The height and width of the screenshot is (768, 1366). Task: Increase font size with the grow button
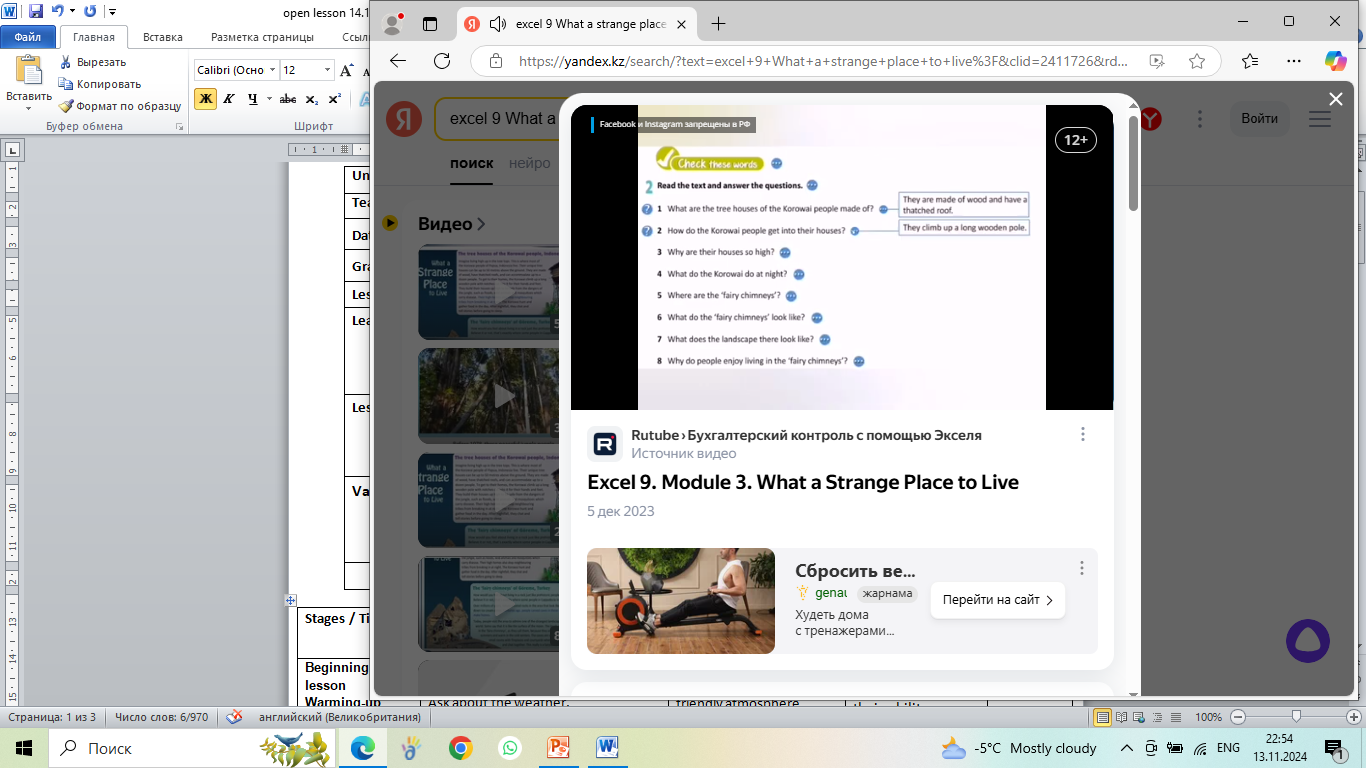click(x=347, y=70)
